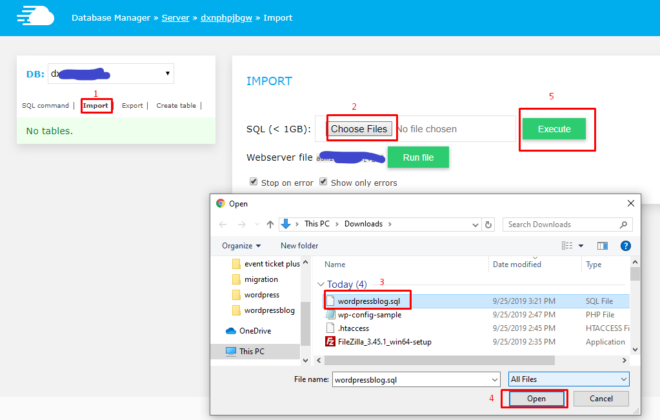
Task: Open the dxnphpjbgw database breadcrumb link
Action: 226,18
